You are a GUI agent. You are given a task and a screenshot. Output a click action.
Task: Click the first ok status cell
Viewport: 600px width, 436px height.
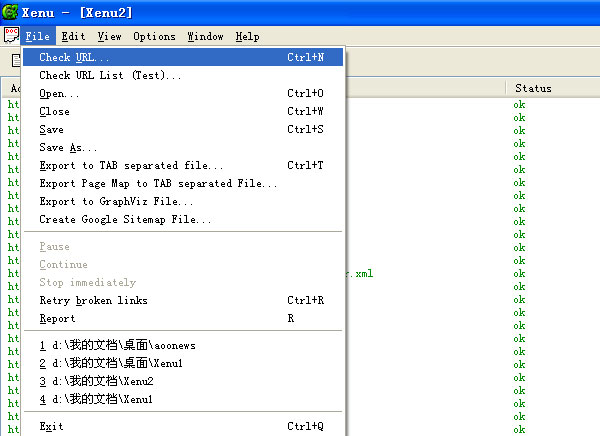coord(519,105)
